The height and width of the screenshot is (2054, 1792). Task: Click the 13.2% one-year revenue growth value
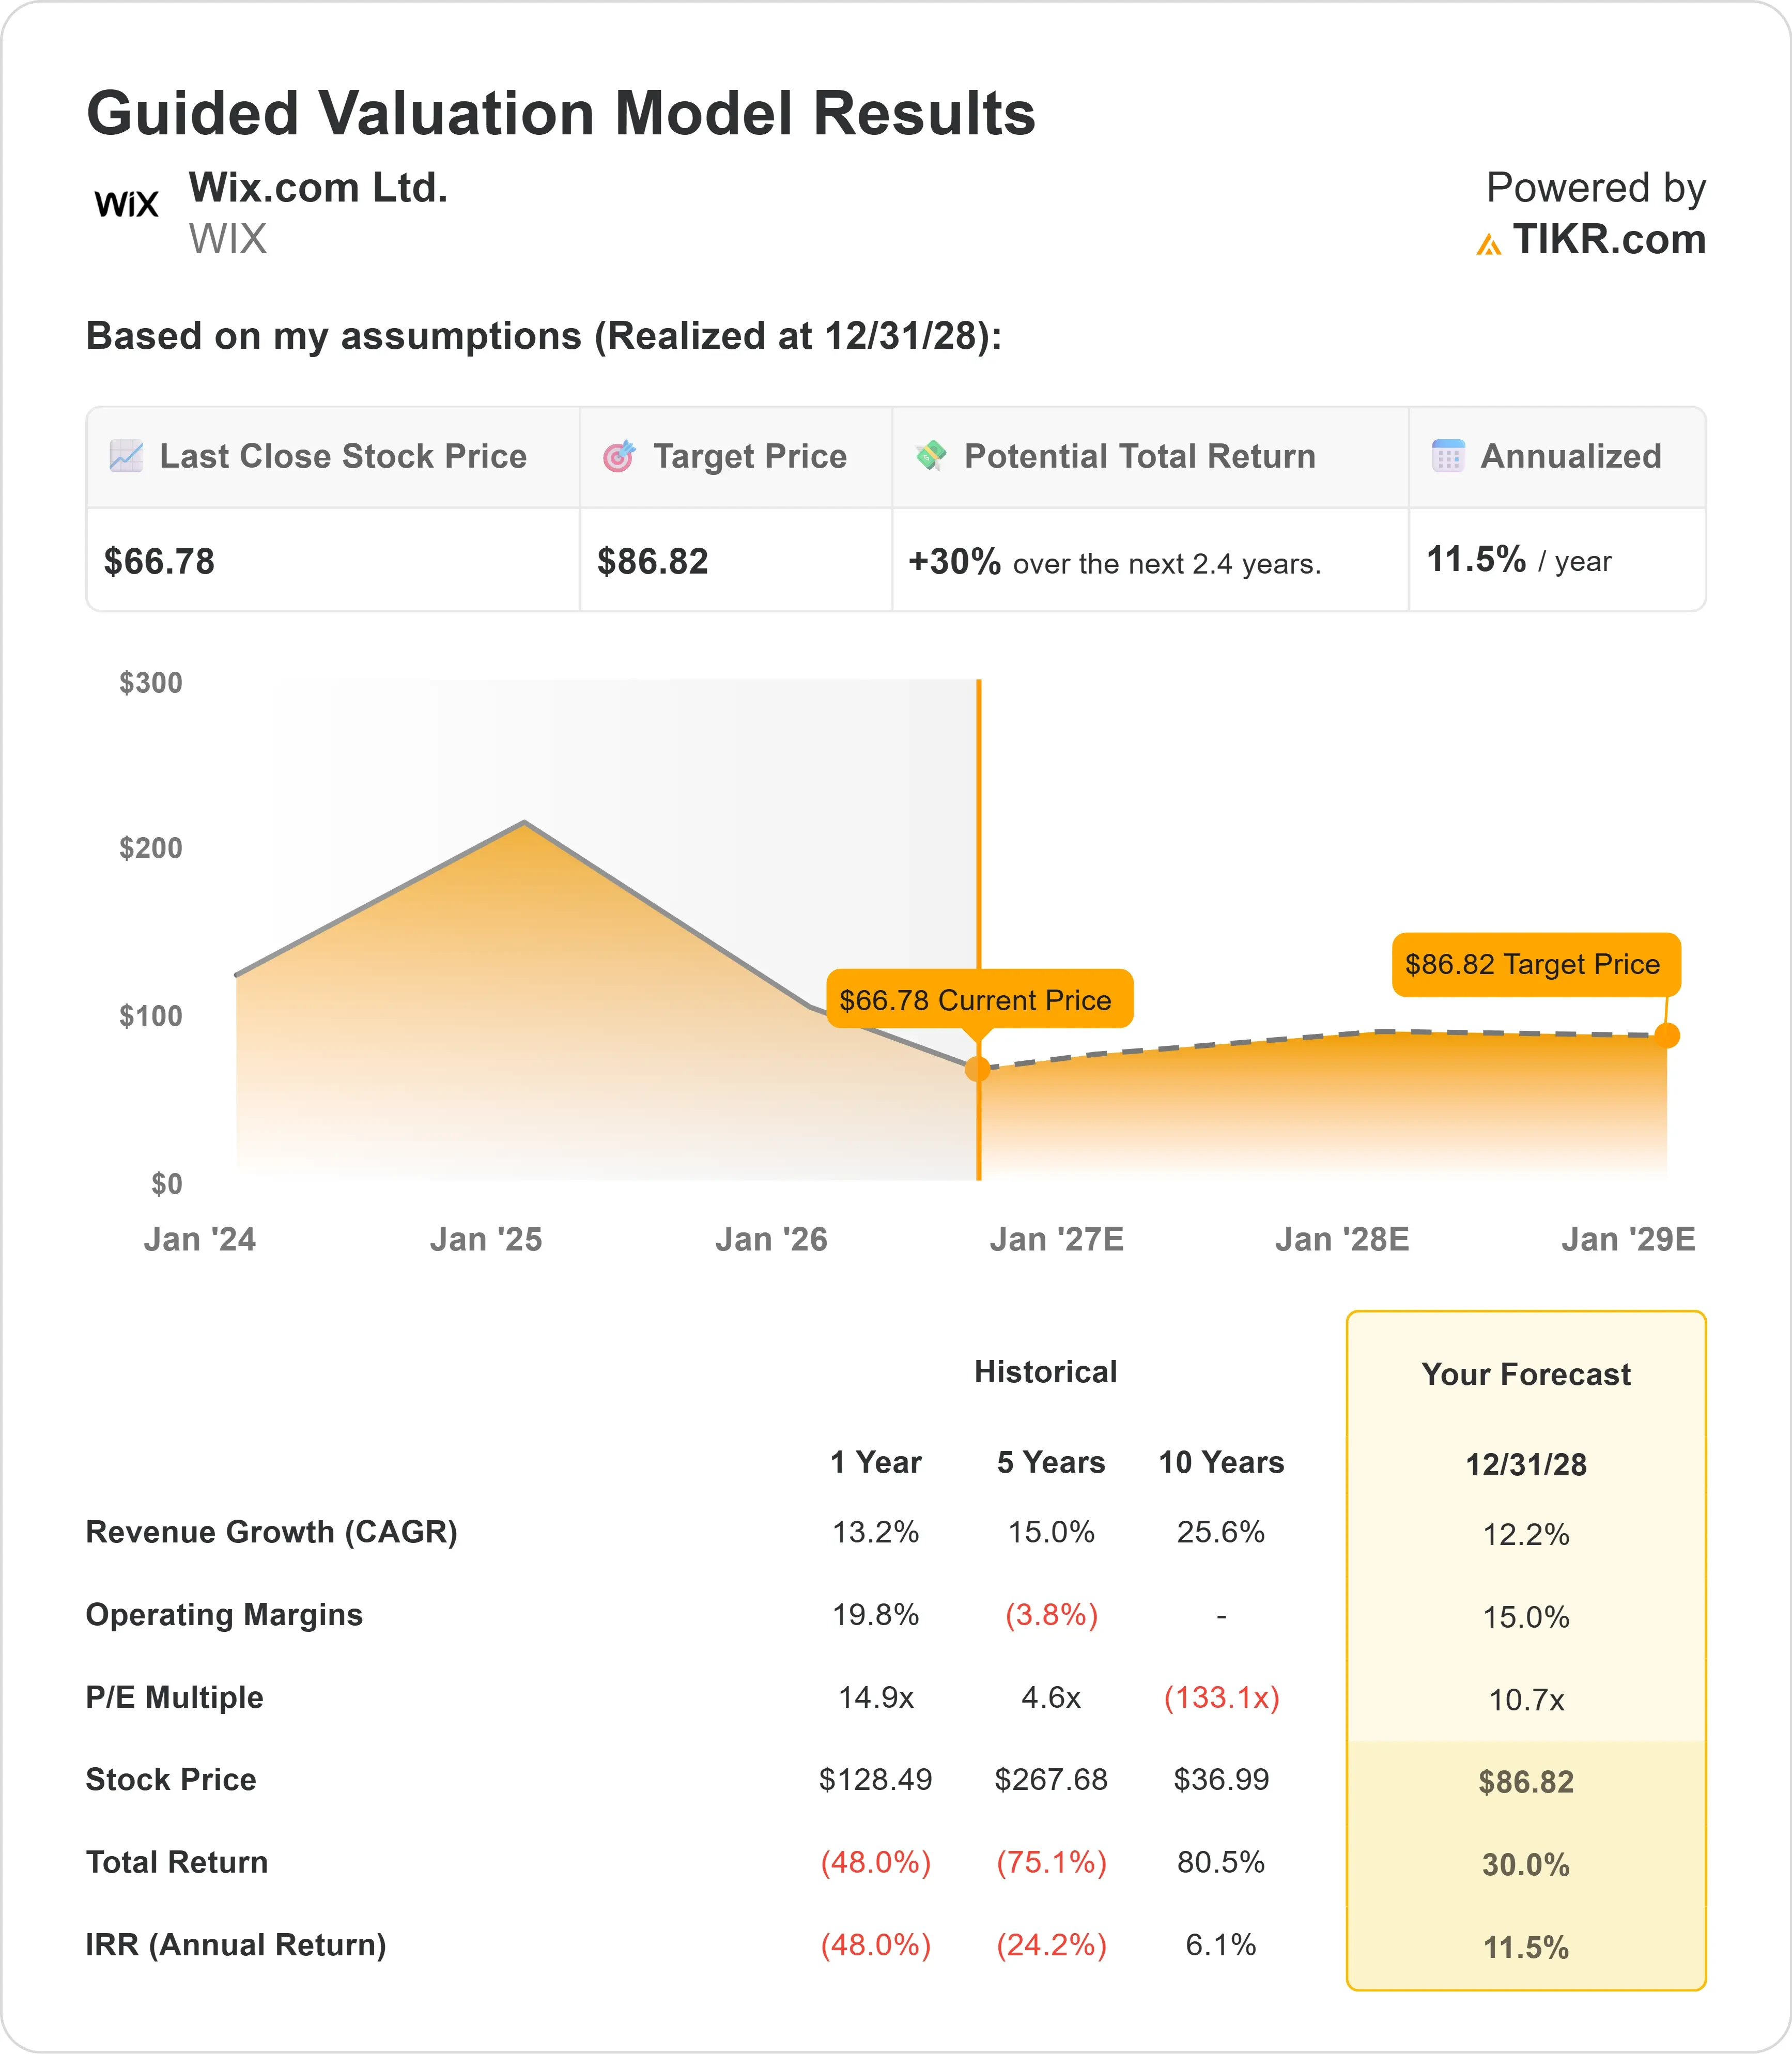pos(876,1532)
